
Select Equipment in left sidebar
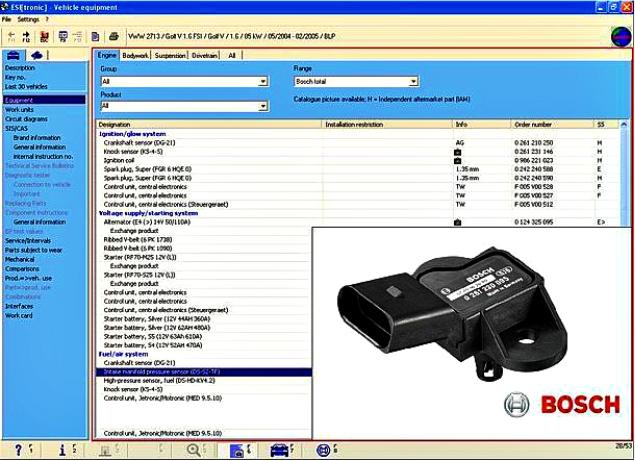click(44, 100)
